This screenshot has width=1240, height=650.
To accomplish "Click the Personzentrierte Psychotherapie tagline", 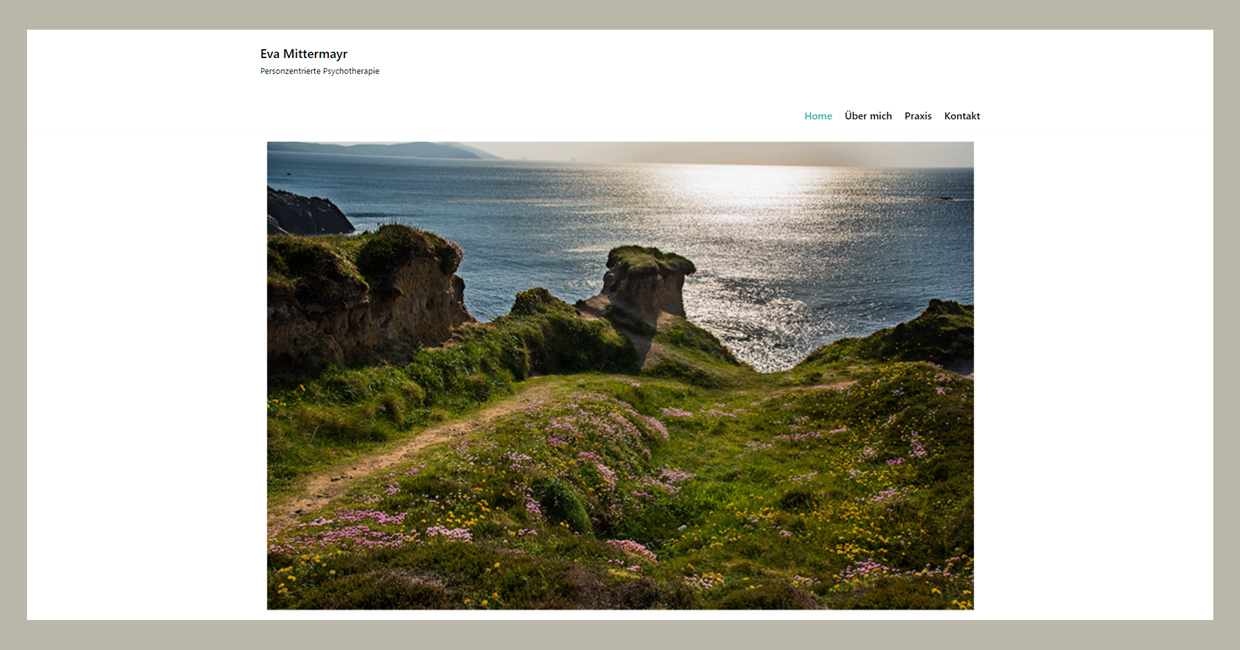I will pos(320,71).
